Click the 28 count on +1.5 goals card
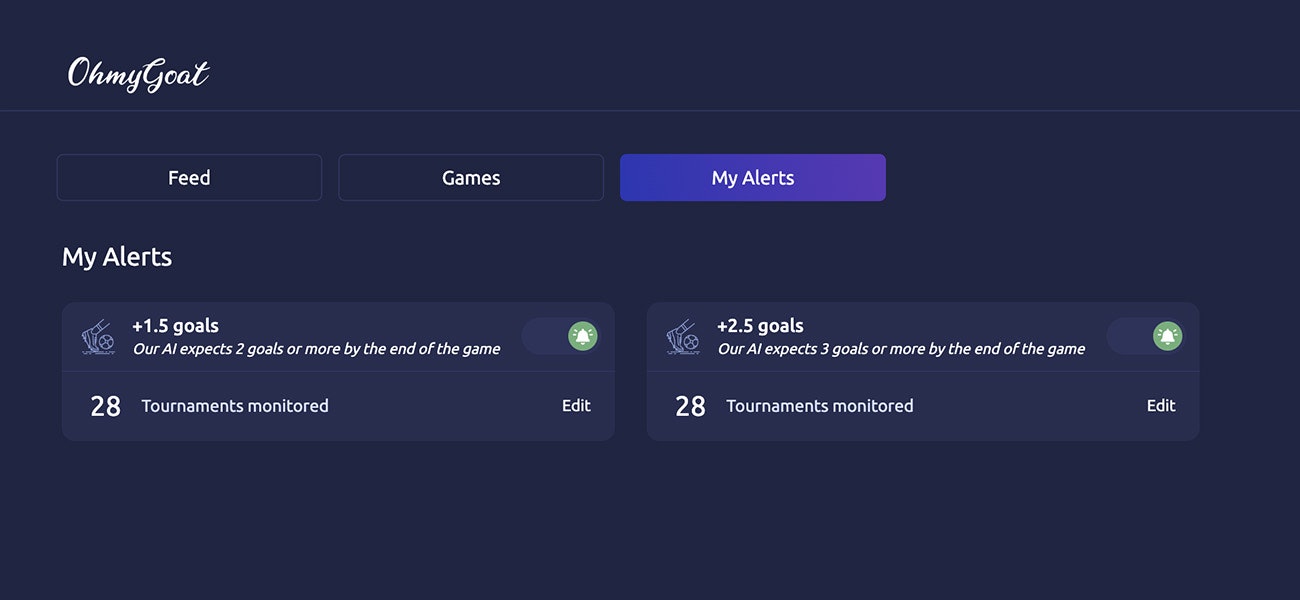This screenshot has width=1300, height=600. (105, 406)
